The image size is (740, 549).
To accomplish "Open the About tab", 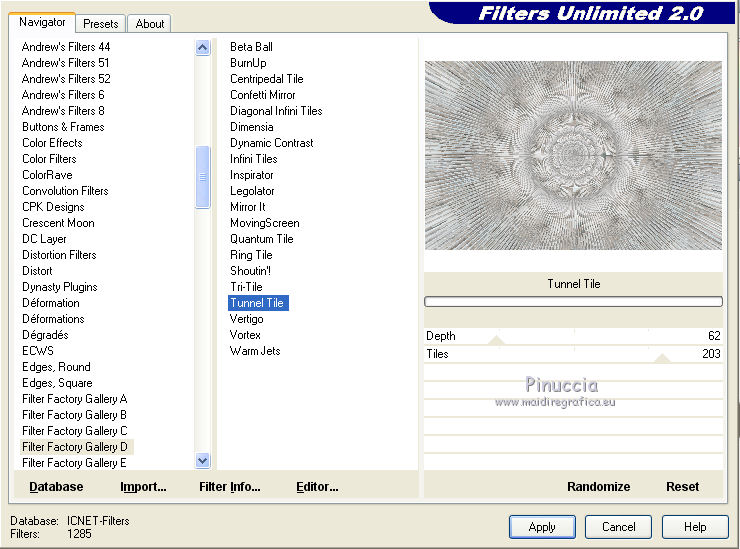I will pyautogui.click(x=150, y=23).
